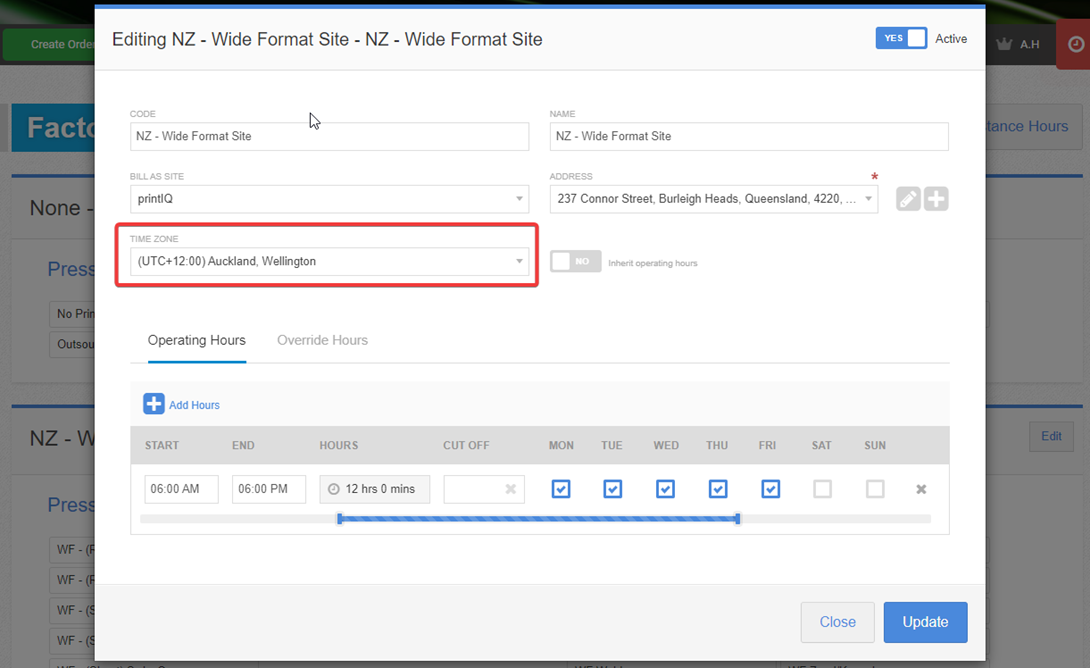Image resolution: width=1090 pixels, height=668 pixels.
Task: Open the Bill As Site dropdown
Action: click(x=329, y=199)
